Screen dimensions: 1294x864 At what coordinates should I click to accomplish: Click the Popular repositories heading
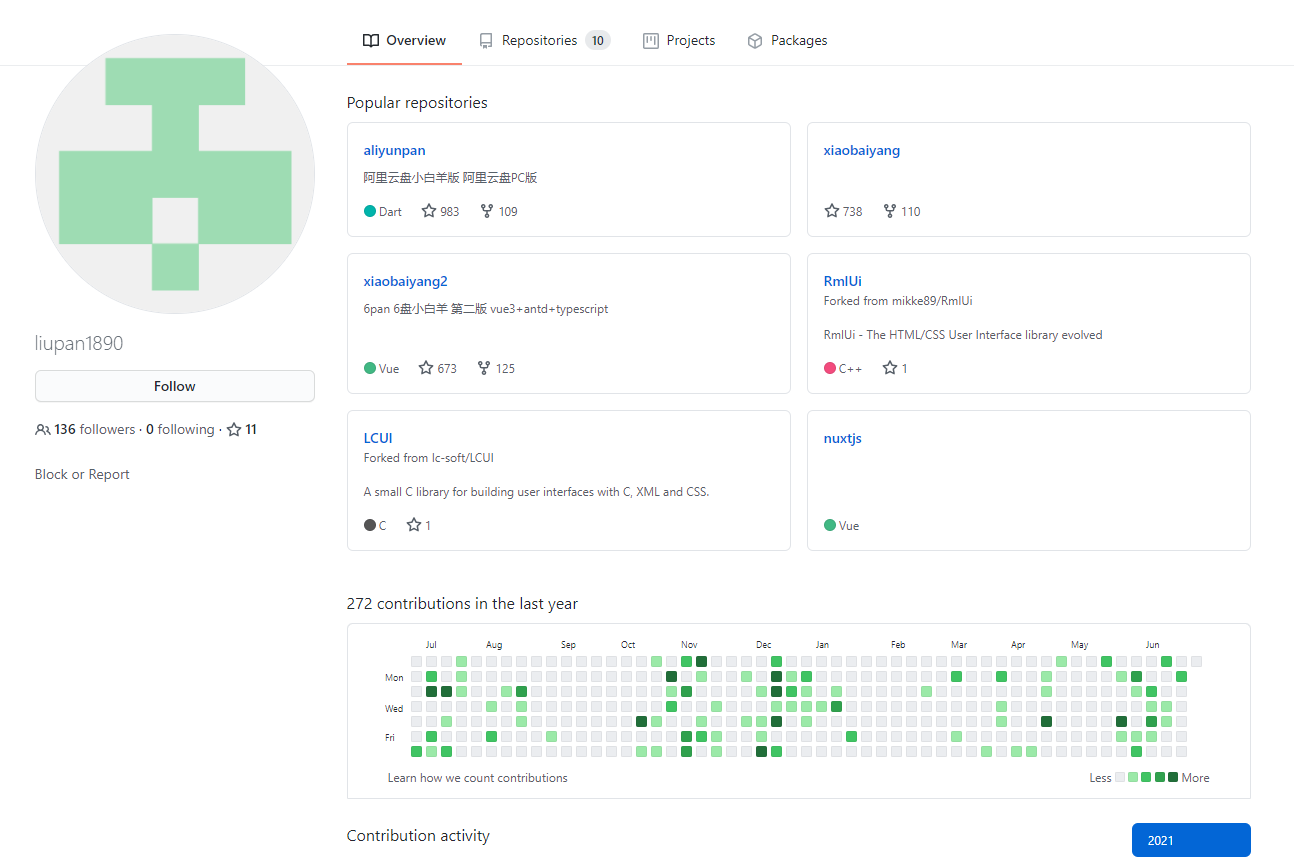[417, 102]
